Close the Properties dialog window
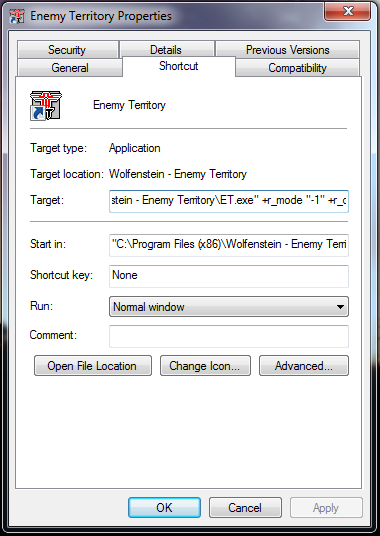This screenshot has height=536, width=380. tap(348, 11)
